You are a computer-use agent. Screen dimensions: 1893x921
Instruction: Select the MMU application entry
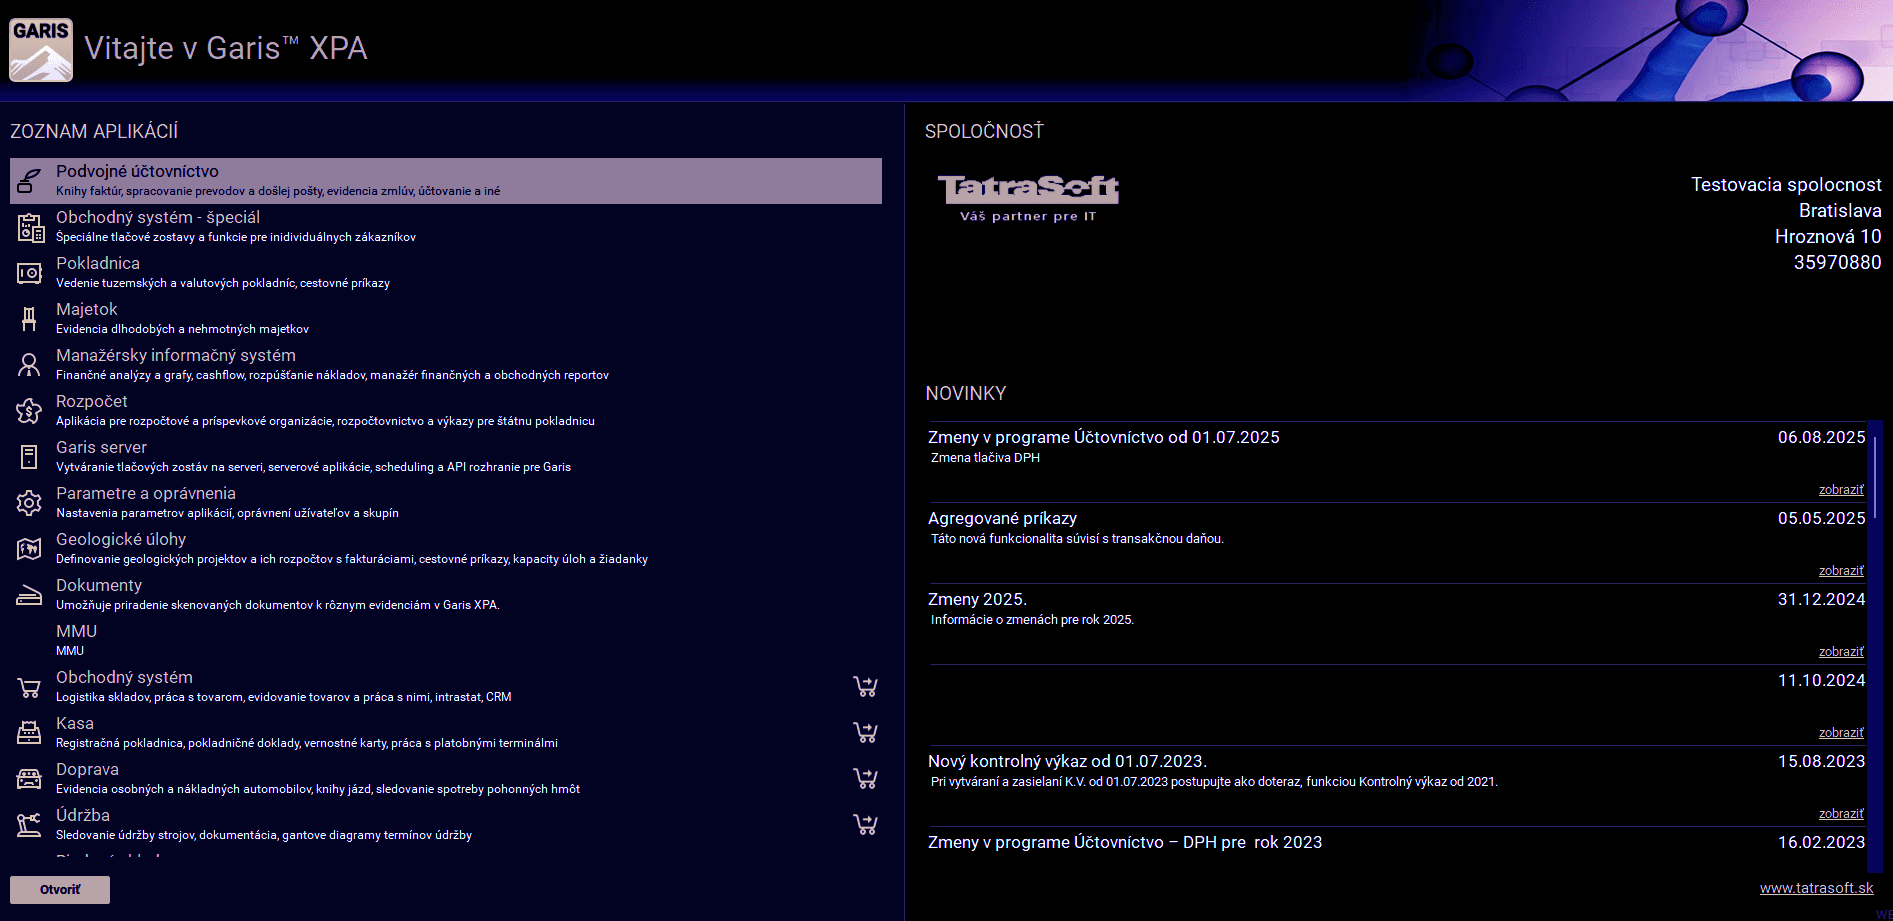pos(446,641)
